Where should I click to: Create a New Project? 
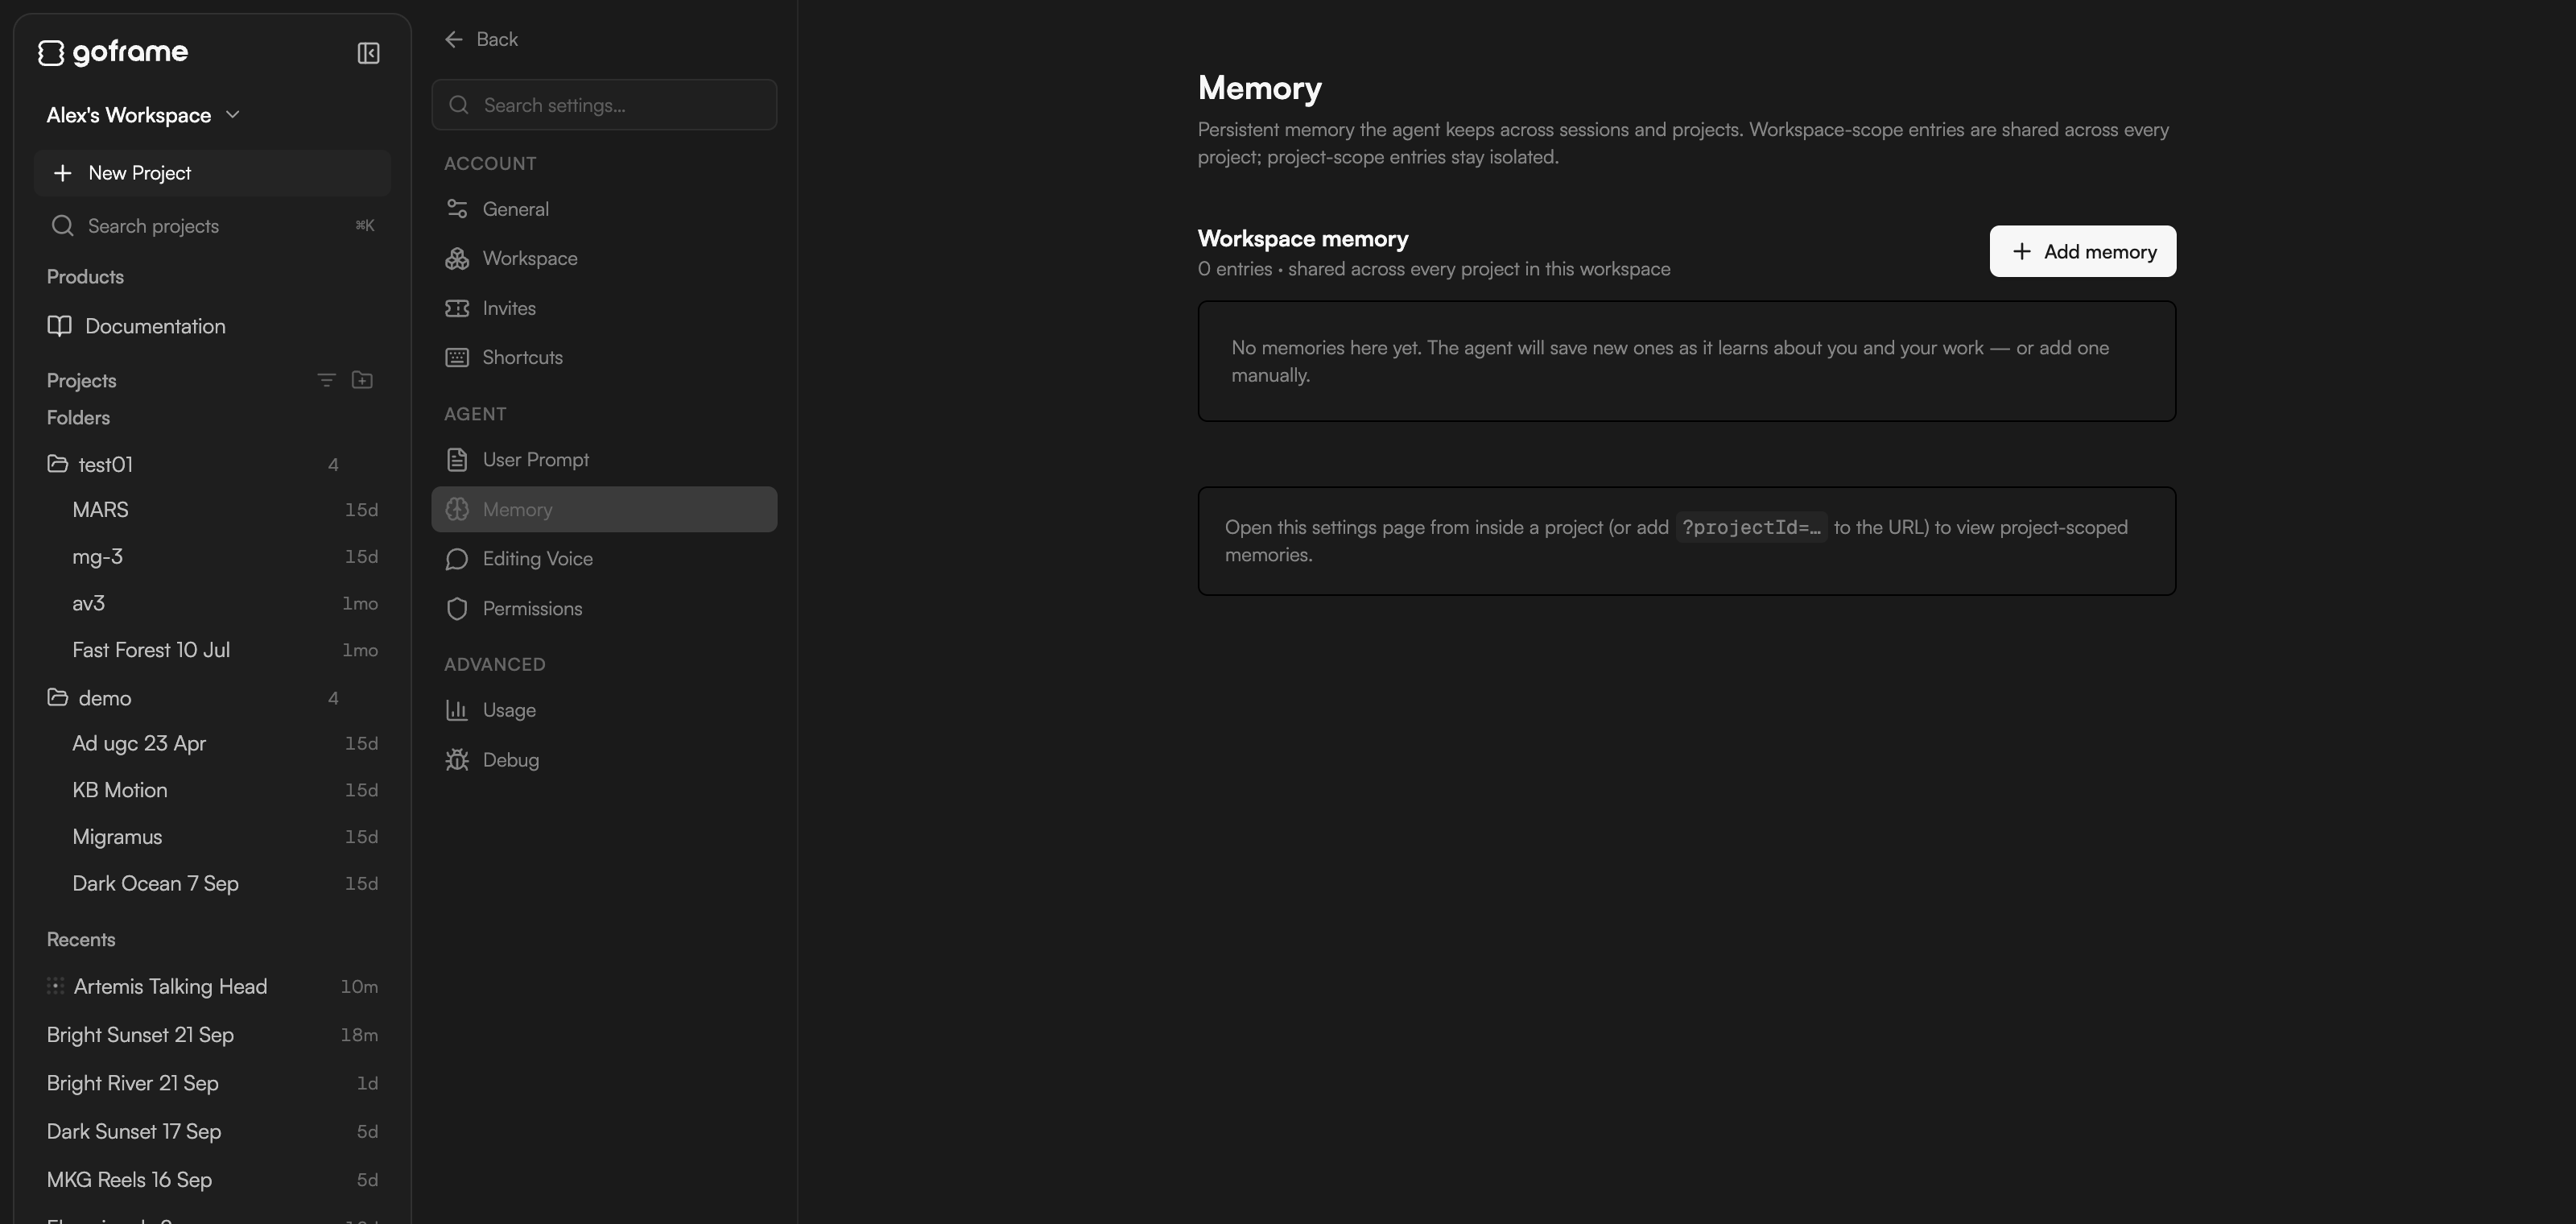click(212, 173)
